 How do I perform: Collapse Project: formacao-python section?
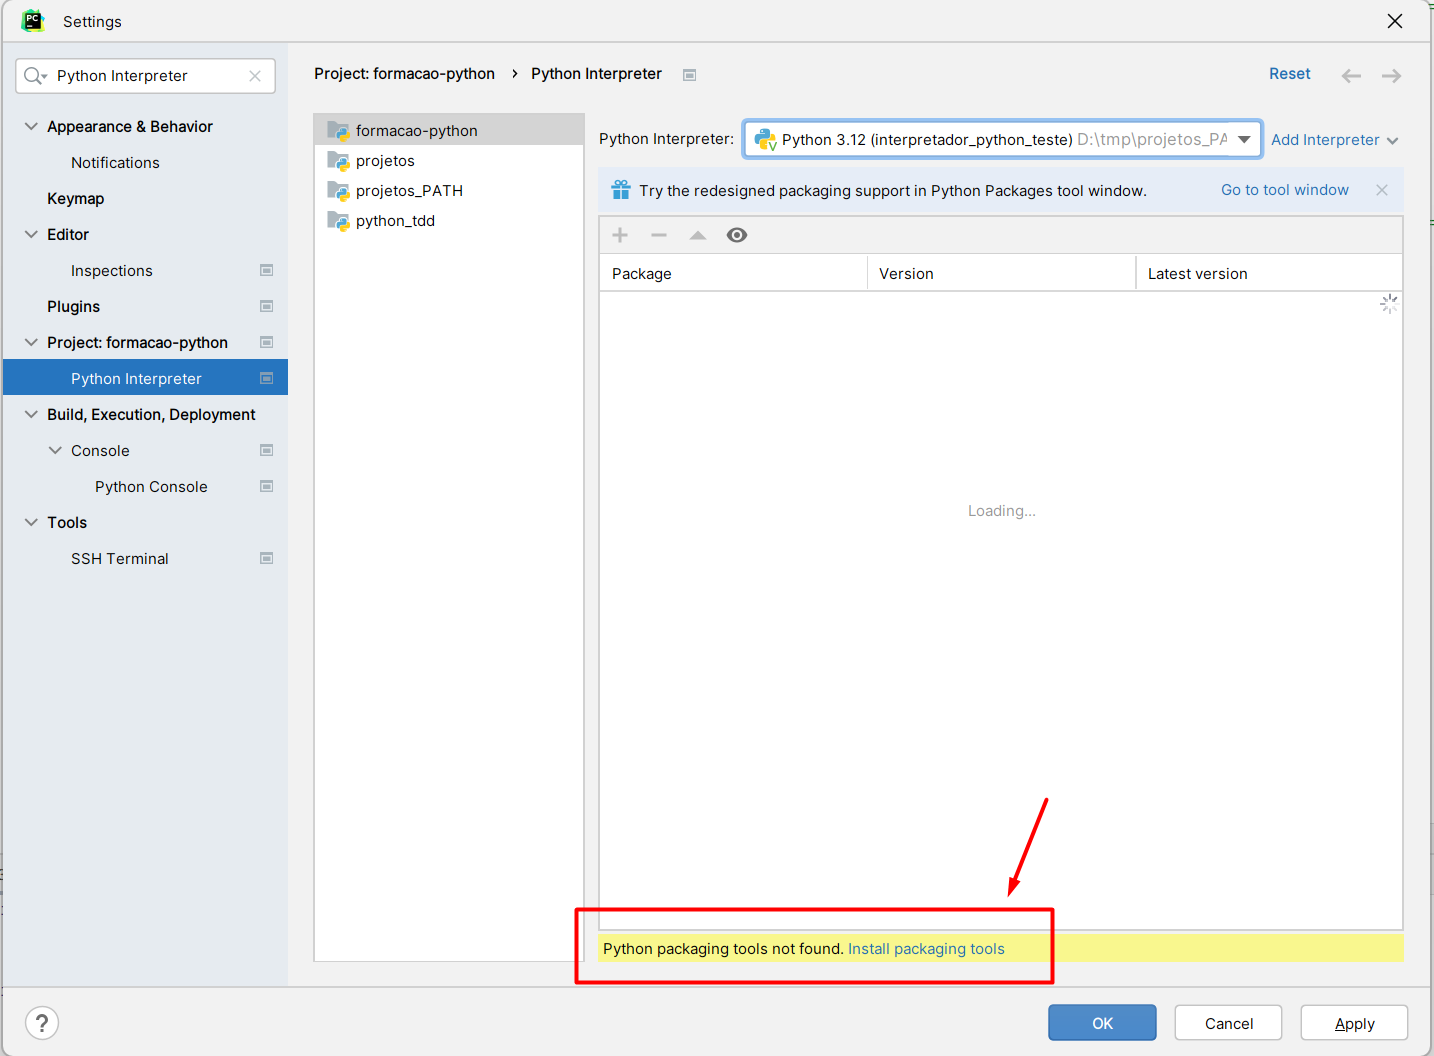(x=31, y=342)
